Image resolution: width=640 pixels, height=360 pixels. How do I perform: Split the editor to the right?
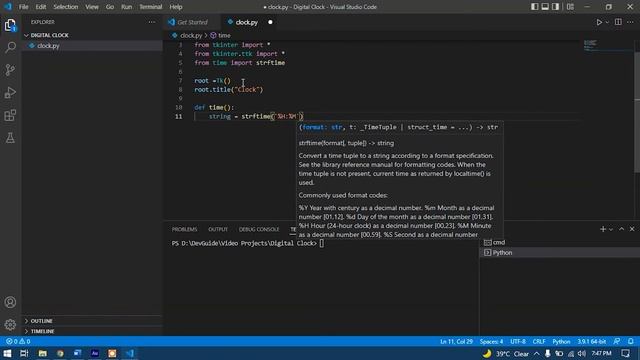tap(618, 22)
